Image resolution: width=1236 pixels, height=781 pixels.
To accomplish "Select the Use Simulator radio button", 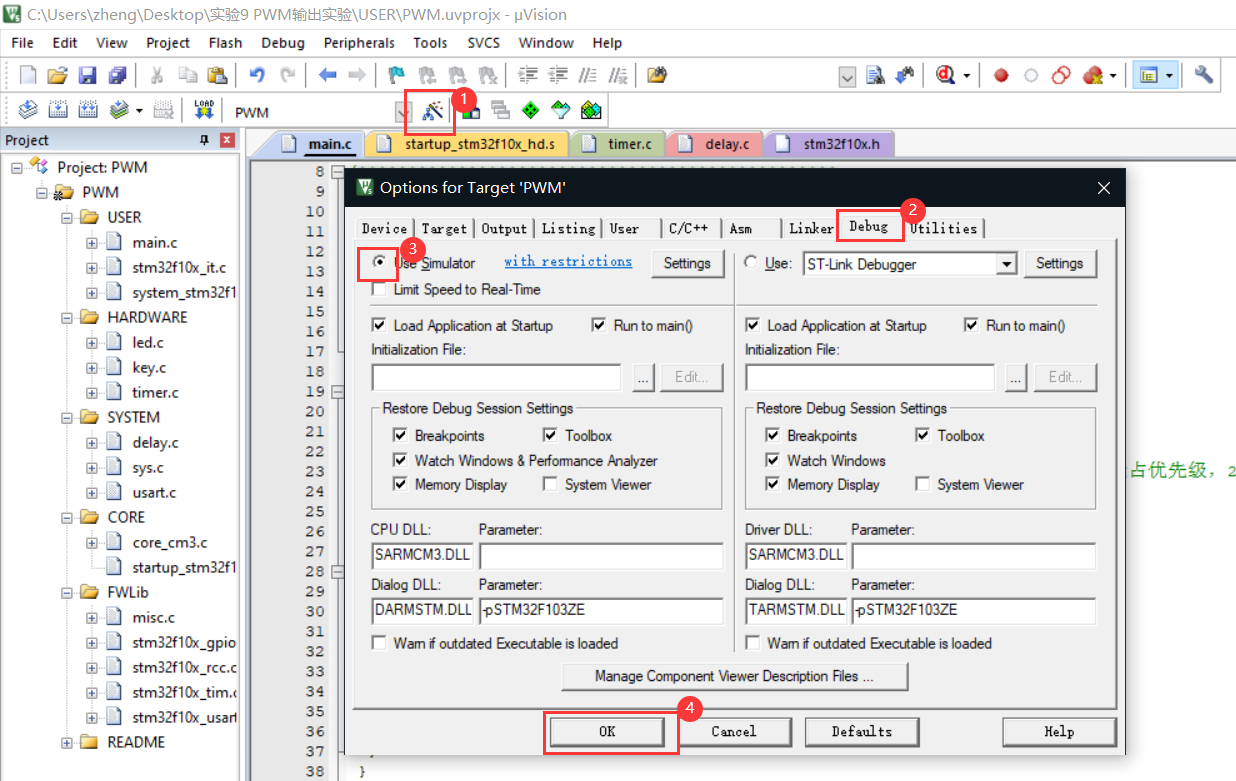I will (379, 262).
